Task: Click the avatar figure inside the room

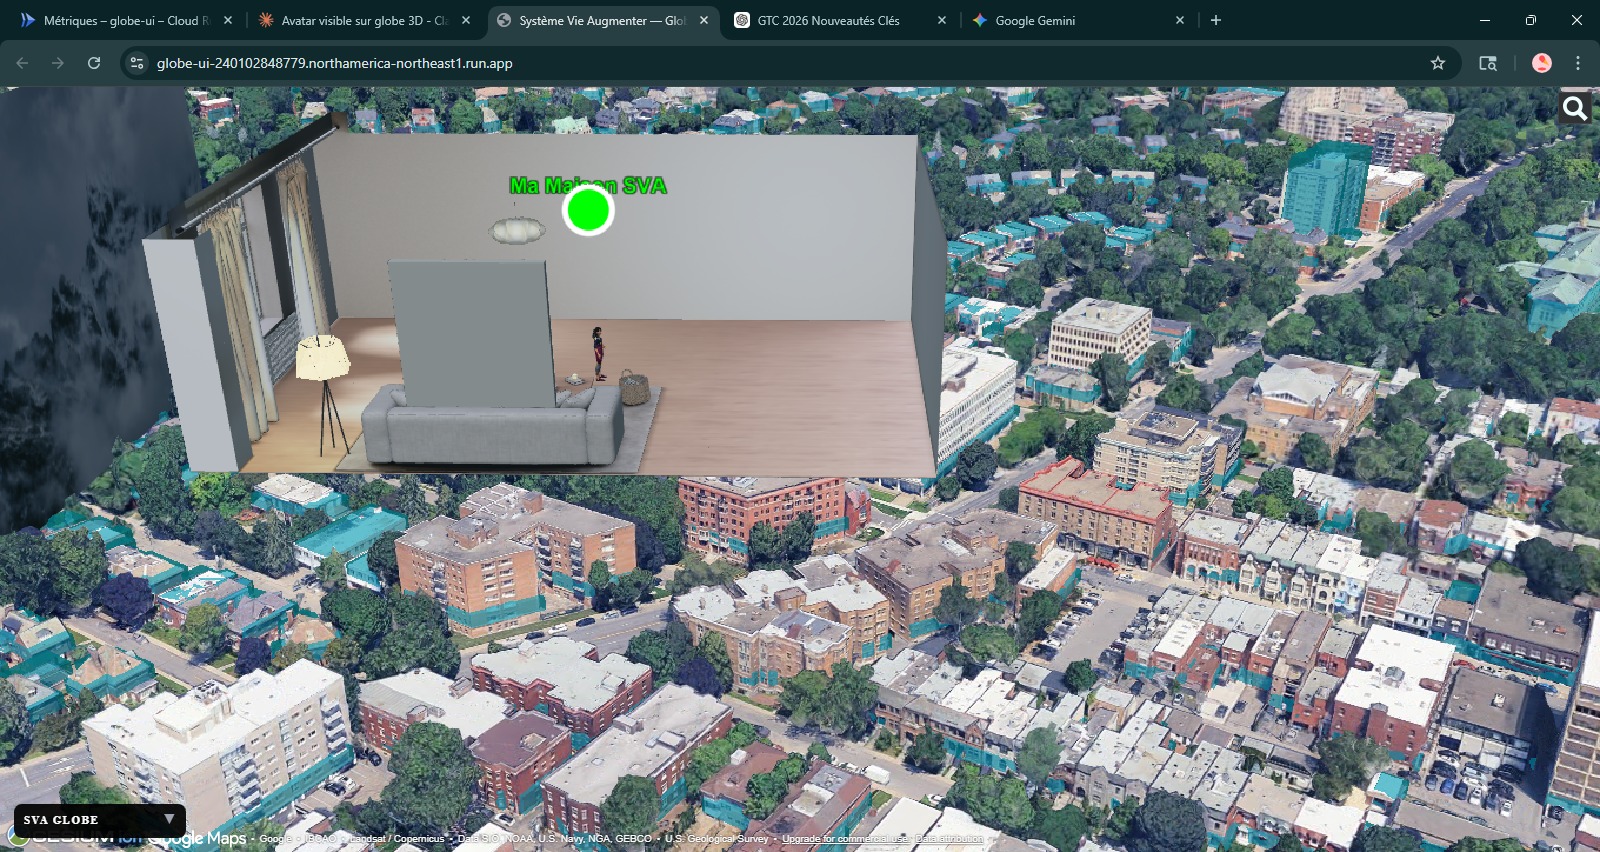Action: click(x=598, y=353)
